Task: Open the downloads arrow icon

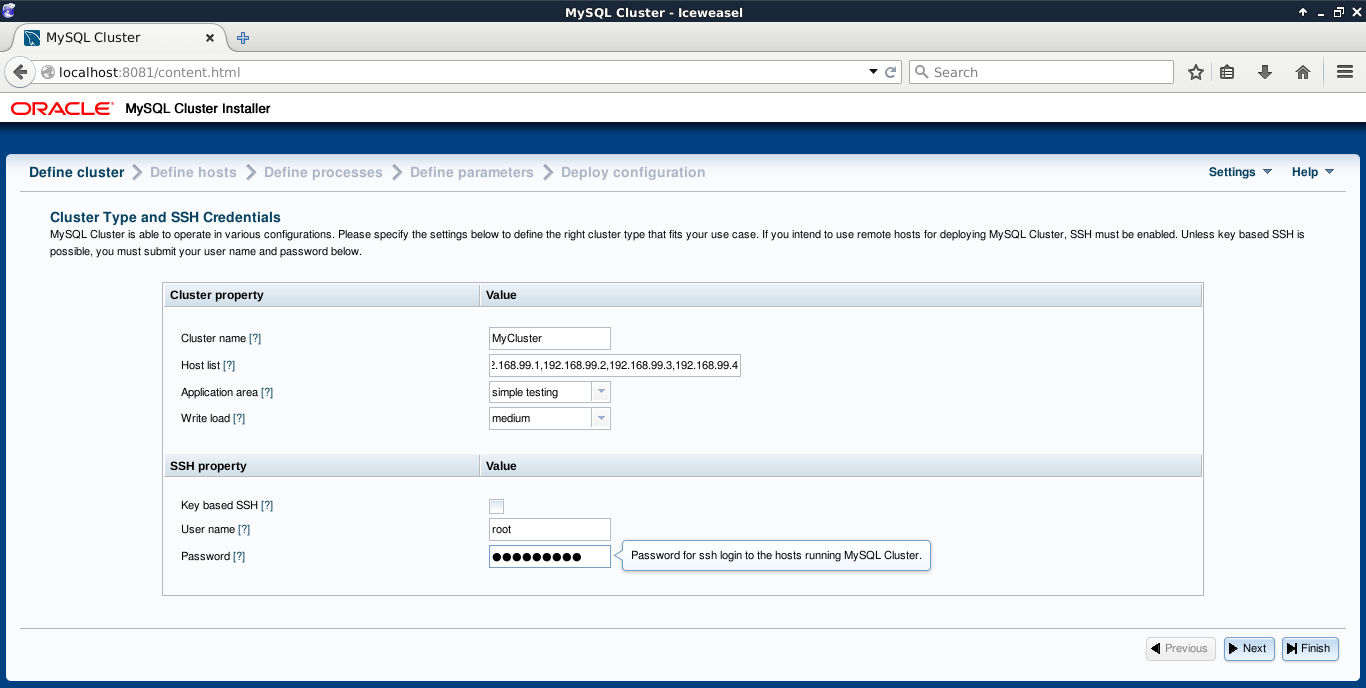Action: pos(1264,72)
